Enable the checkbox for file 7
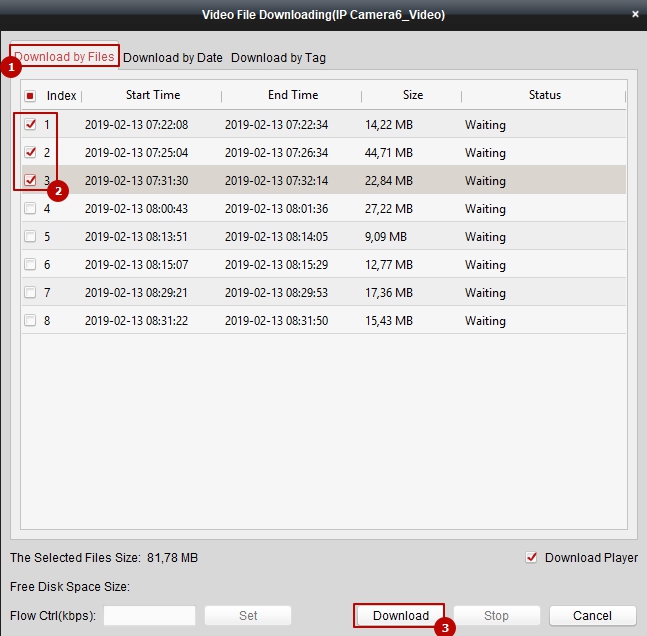Image resolution: width=647 pixels, height=636 pixels. [30, 293]
